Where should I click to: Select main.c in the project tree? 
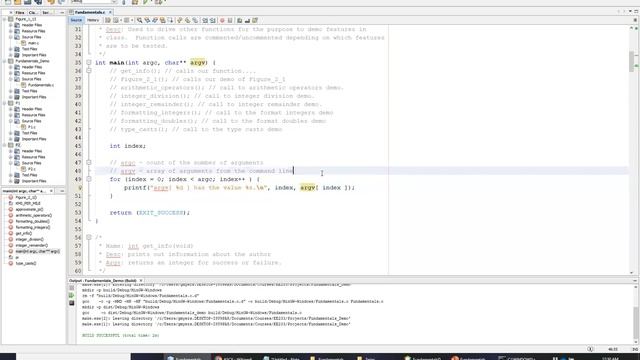coord(33,43)
